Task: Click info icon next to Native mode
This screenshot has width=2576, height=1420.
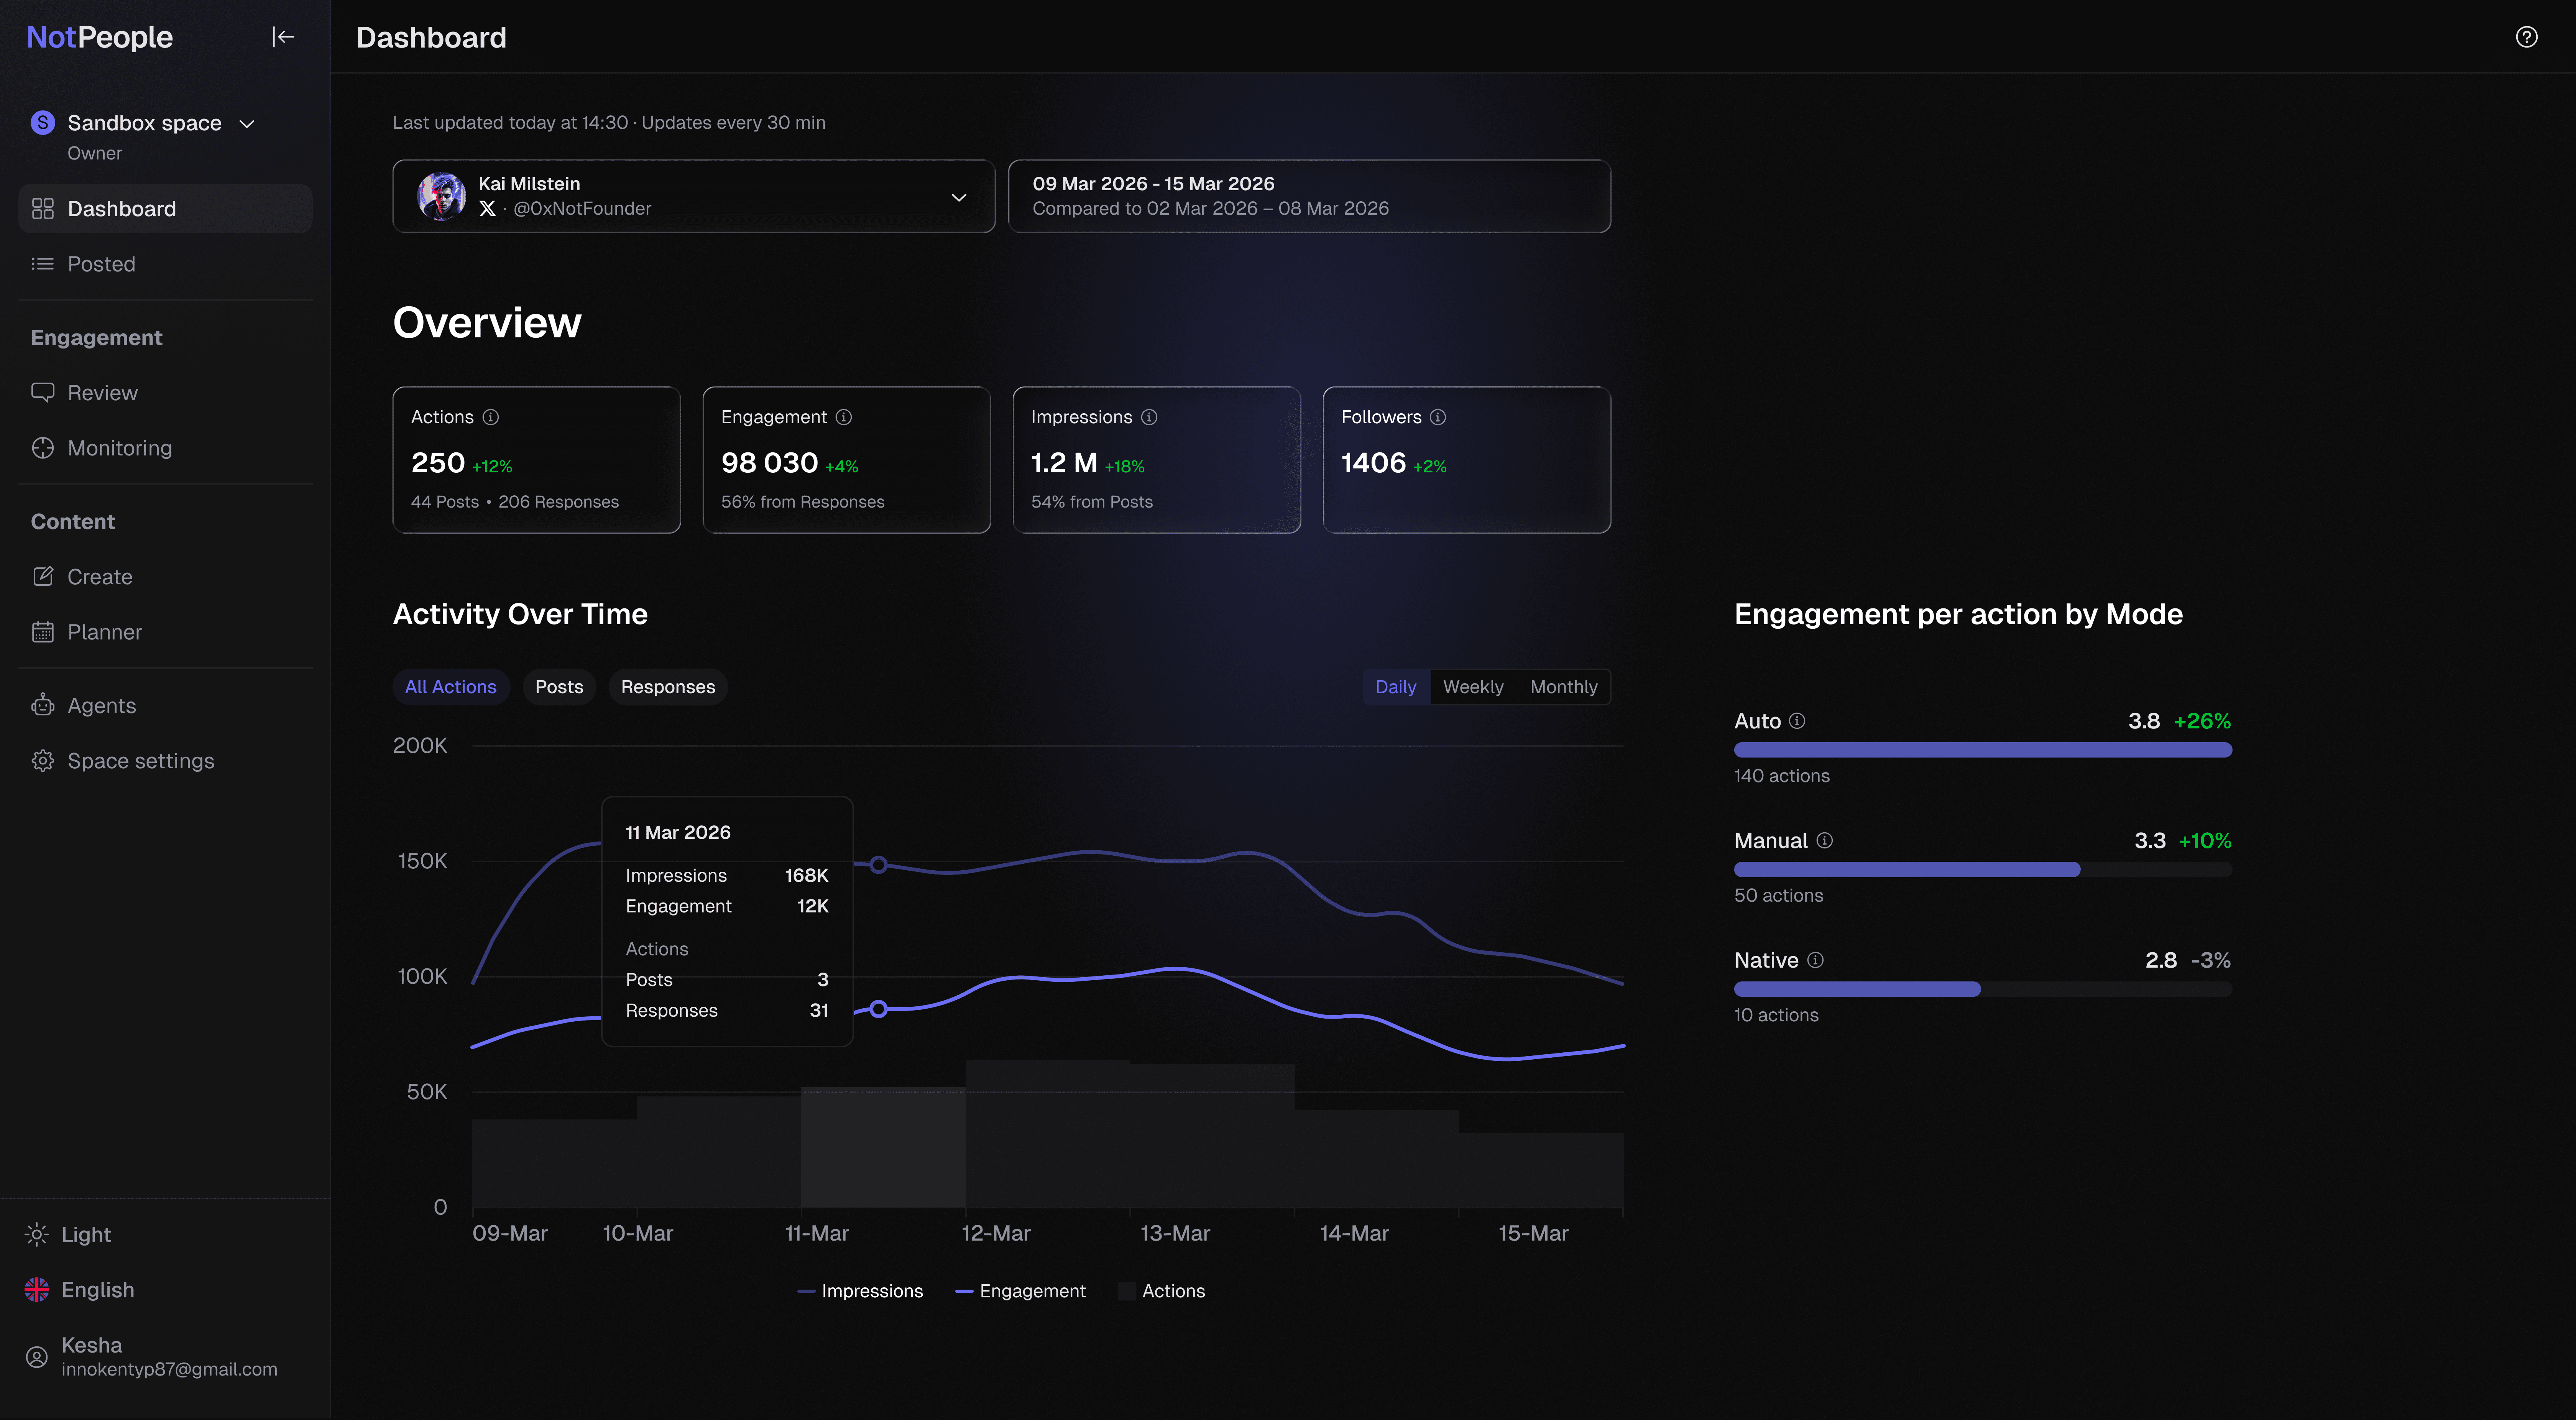Action: 1815,960
